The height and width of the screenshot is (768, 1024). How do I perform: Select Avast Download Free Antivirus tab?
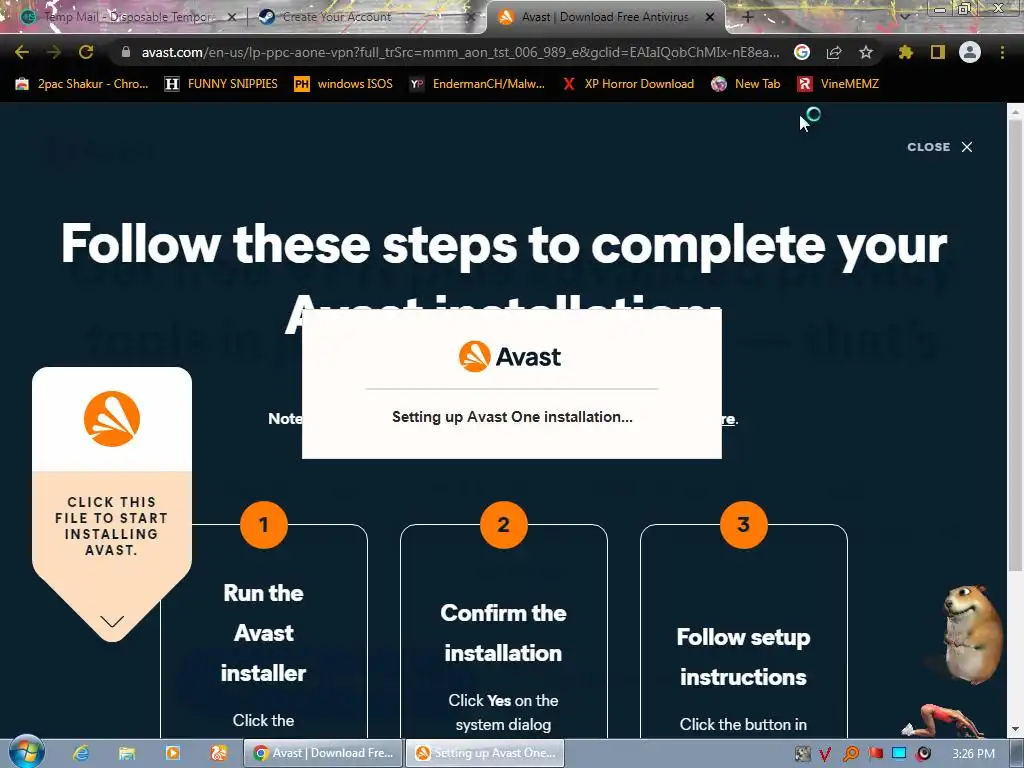pos(605,17)
